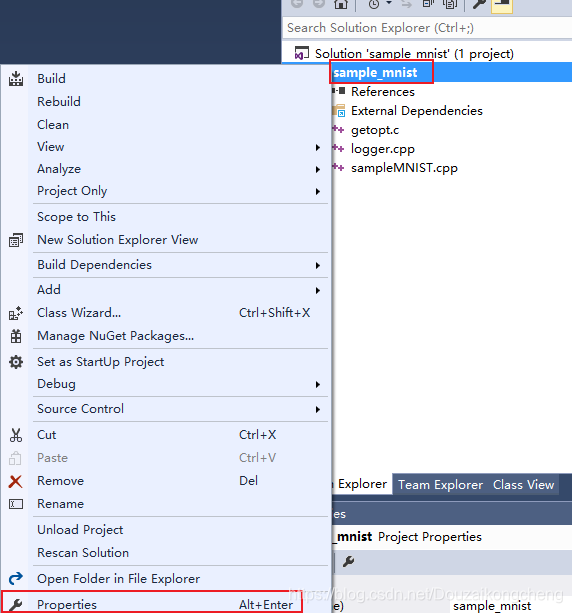Click the Collapse All toolbar icon
The width and height of the screenshot is (572, 613).
point(428,4)
